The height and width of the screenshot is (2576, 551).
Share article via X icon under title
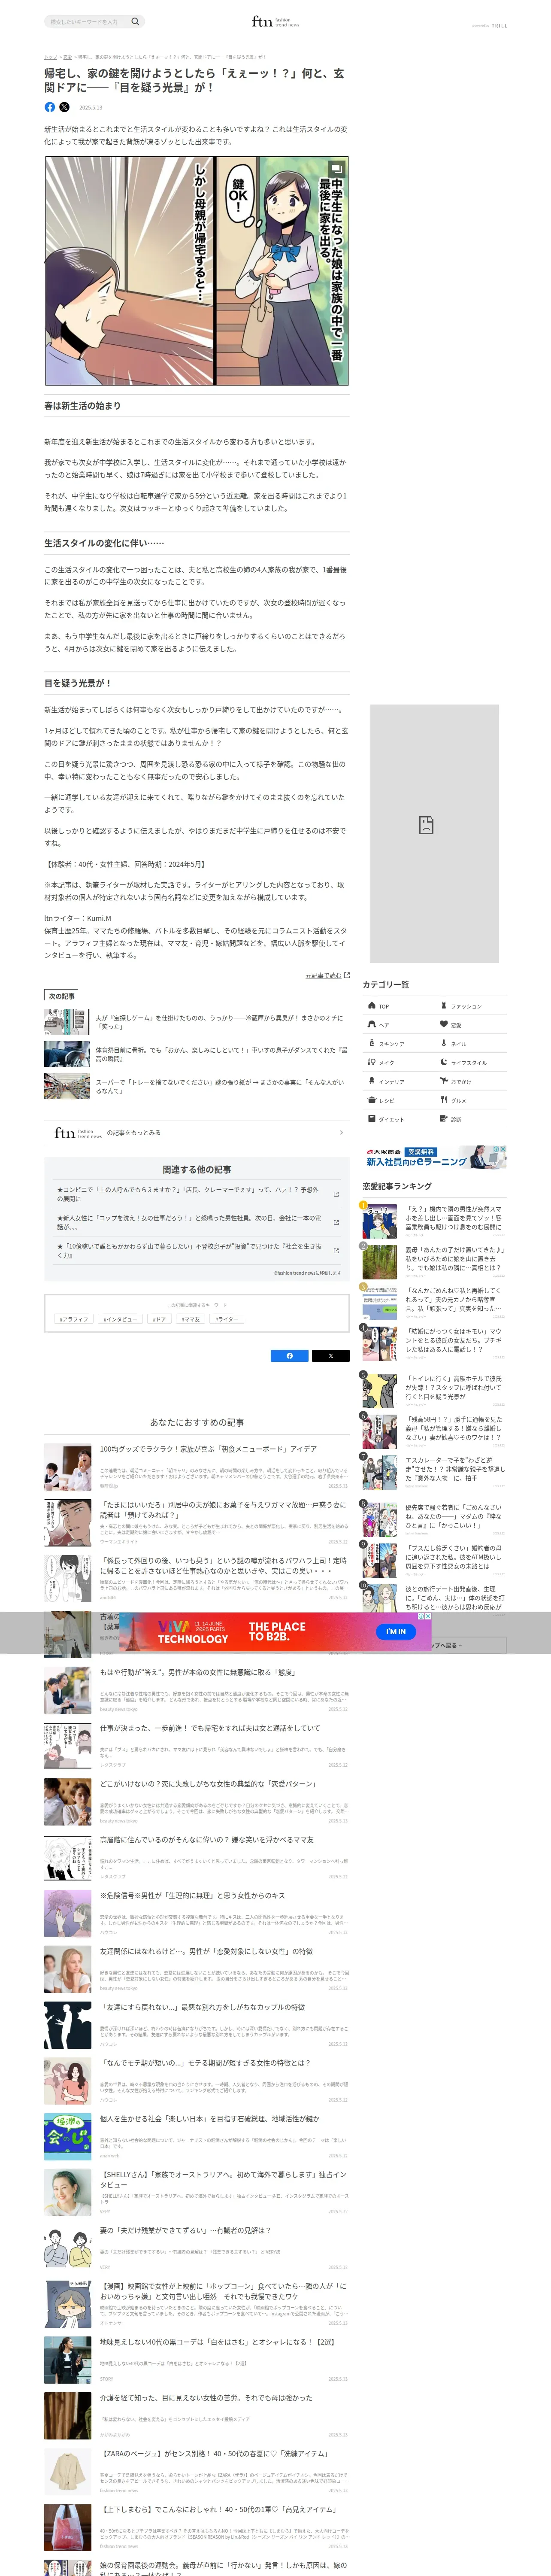(64, 107)
